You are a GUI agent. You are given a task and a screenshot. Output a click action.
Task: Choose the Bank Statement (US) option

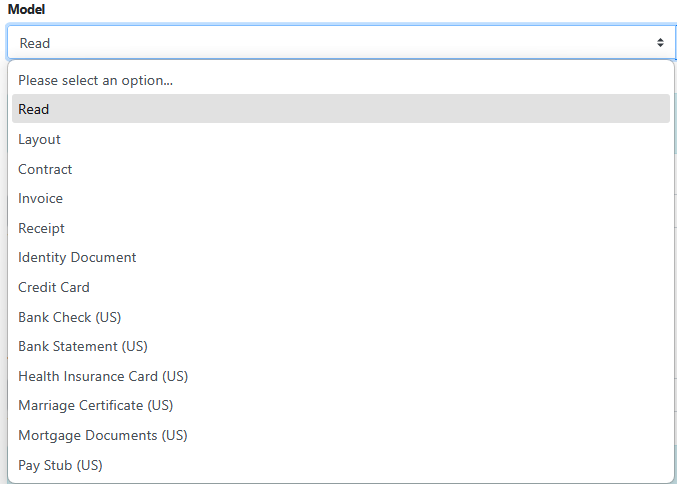click(x=83, y=346)
